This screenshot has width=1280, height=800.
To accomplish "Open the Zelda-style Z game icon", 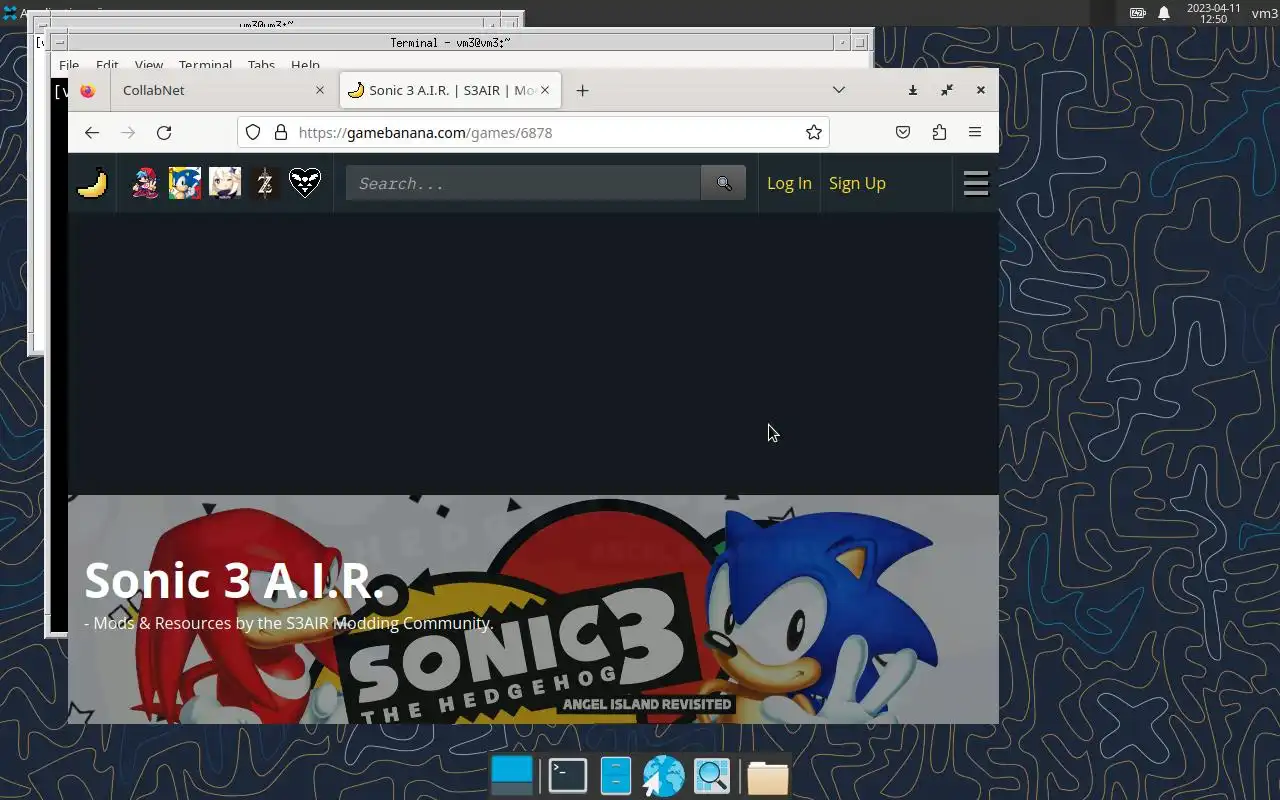I will tap(265, 183).
